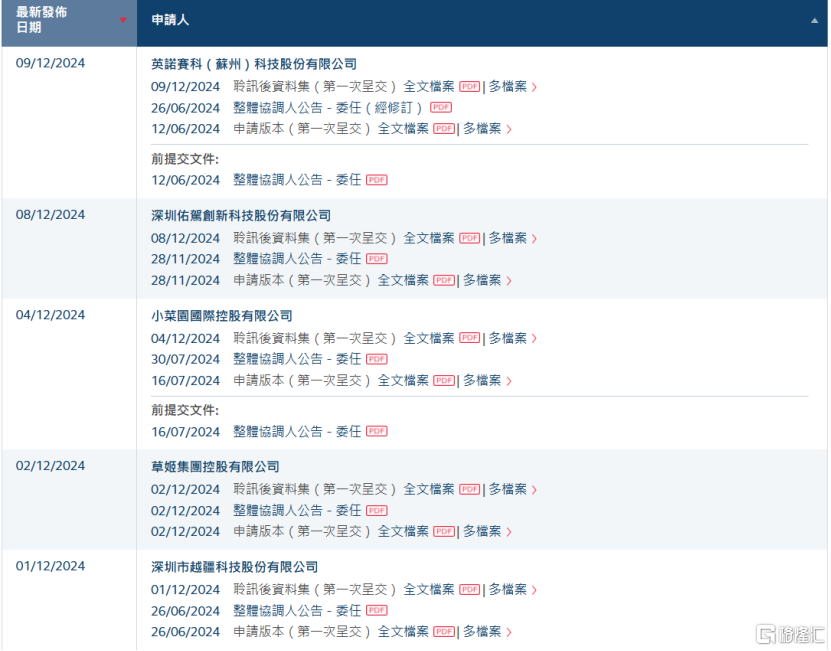Open 多檔案 for 深圳市越疆科技 申請版本
Image resolution: width=831 pixels, height=651 pixels.
coord(487,631)
